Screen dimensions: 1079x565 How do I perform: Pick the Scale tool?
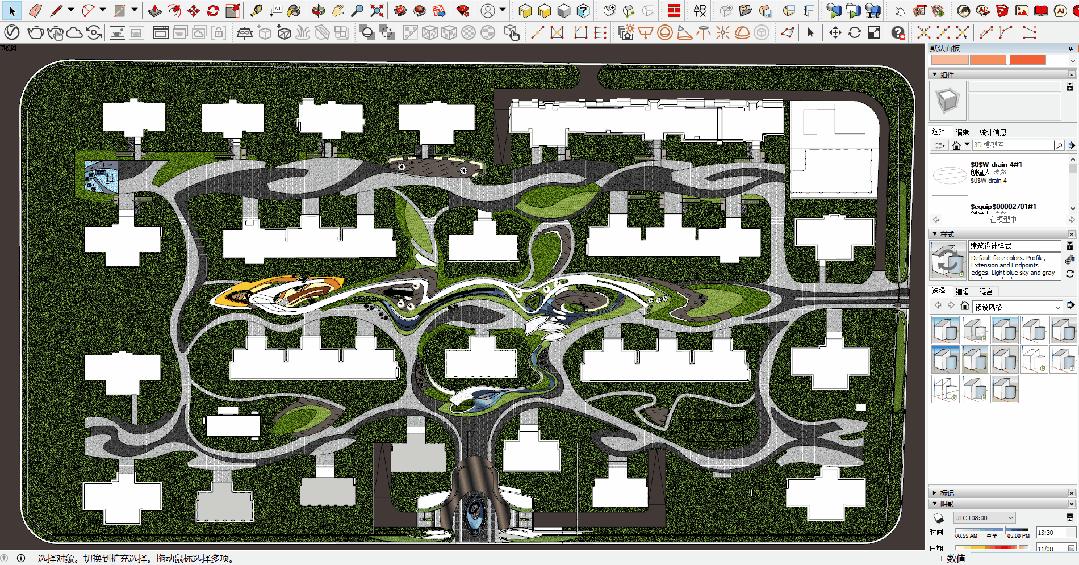tap(233, 10)
